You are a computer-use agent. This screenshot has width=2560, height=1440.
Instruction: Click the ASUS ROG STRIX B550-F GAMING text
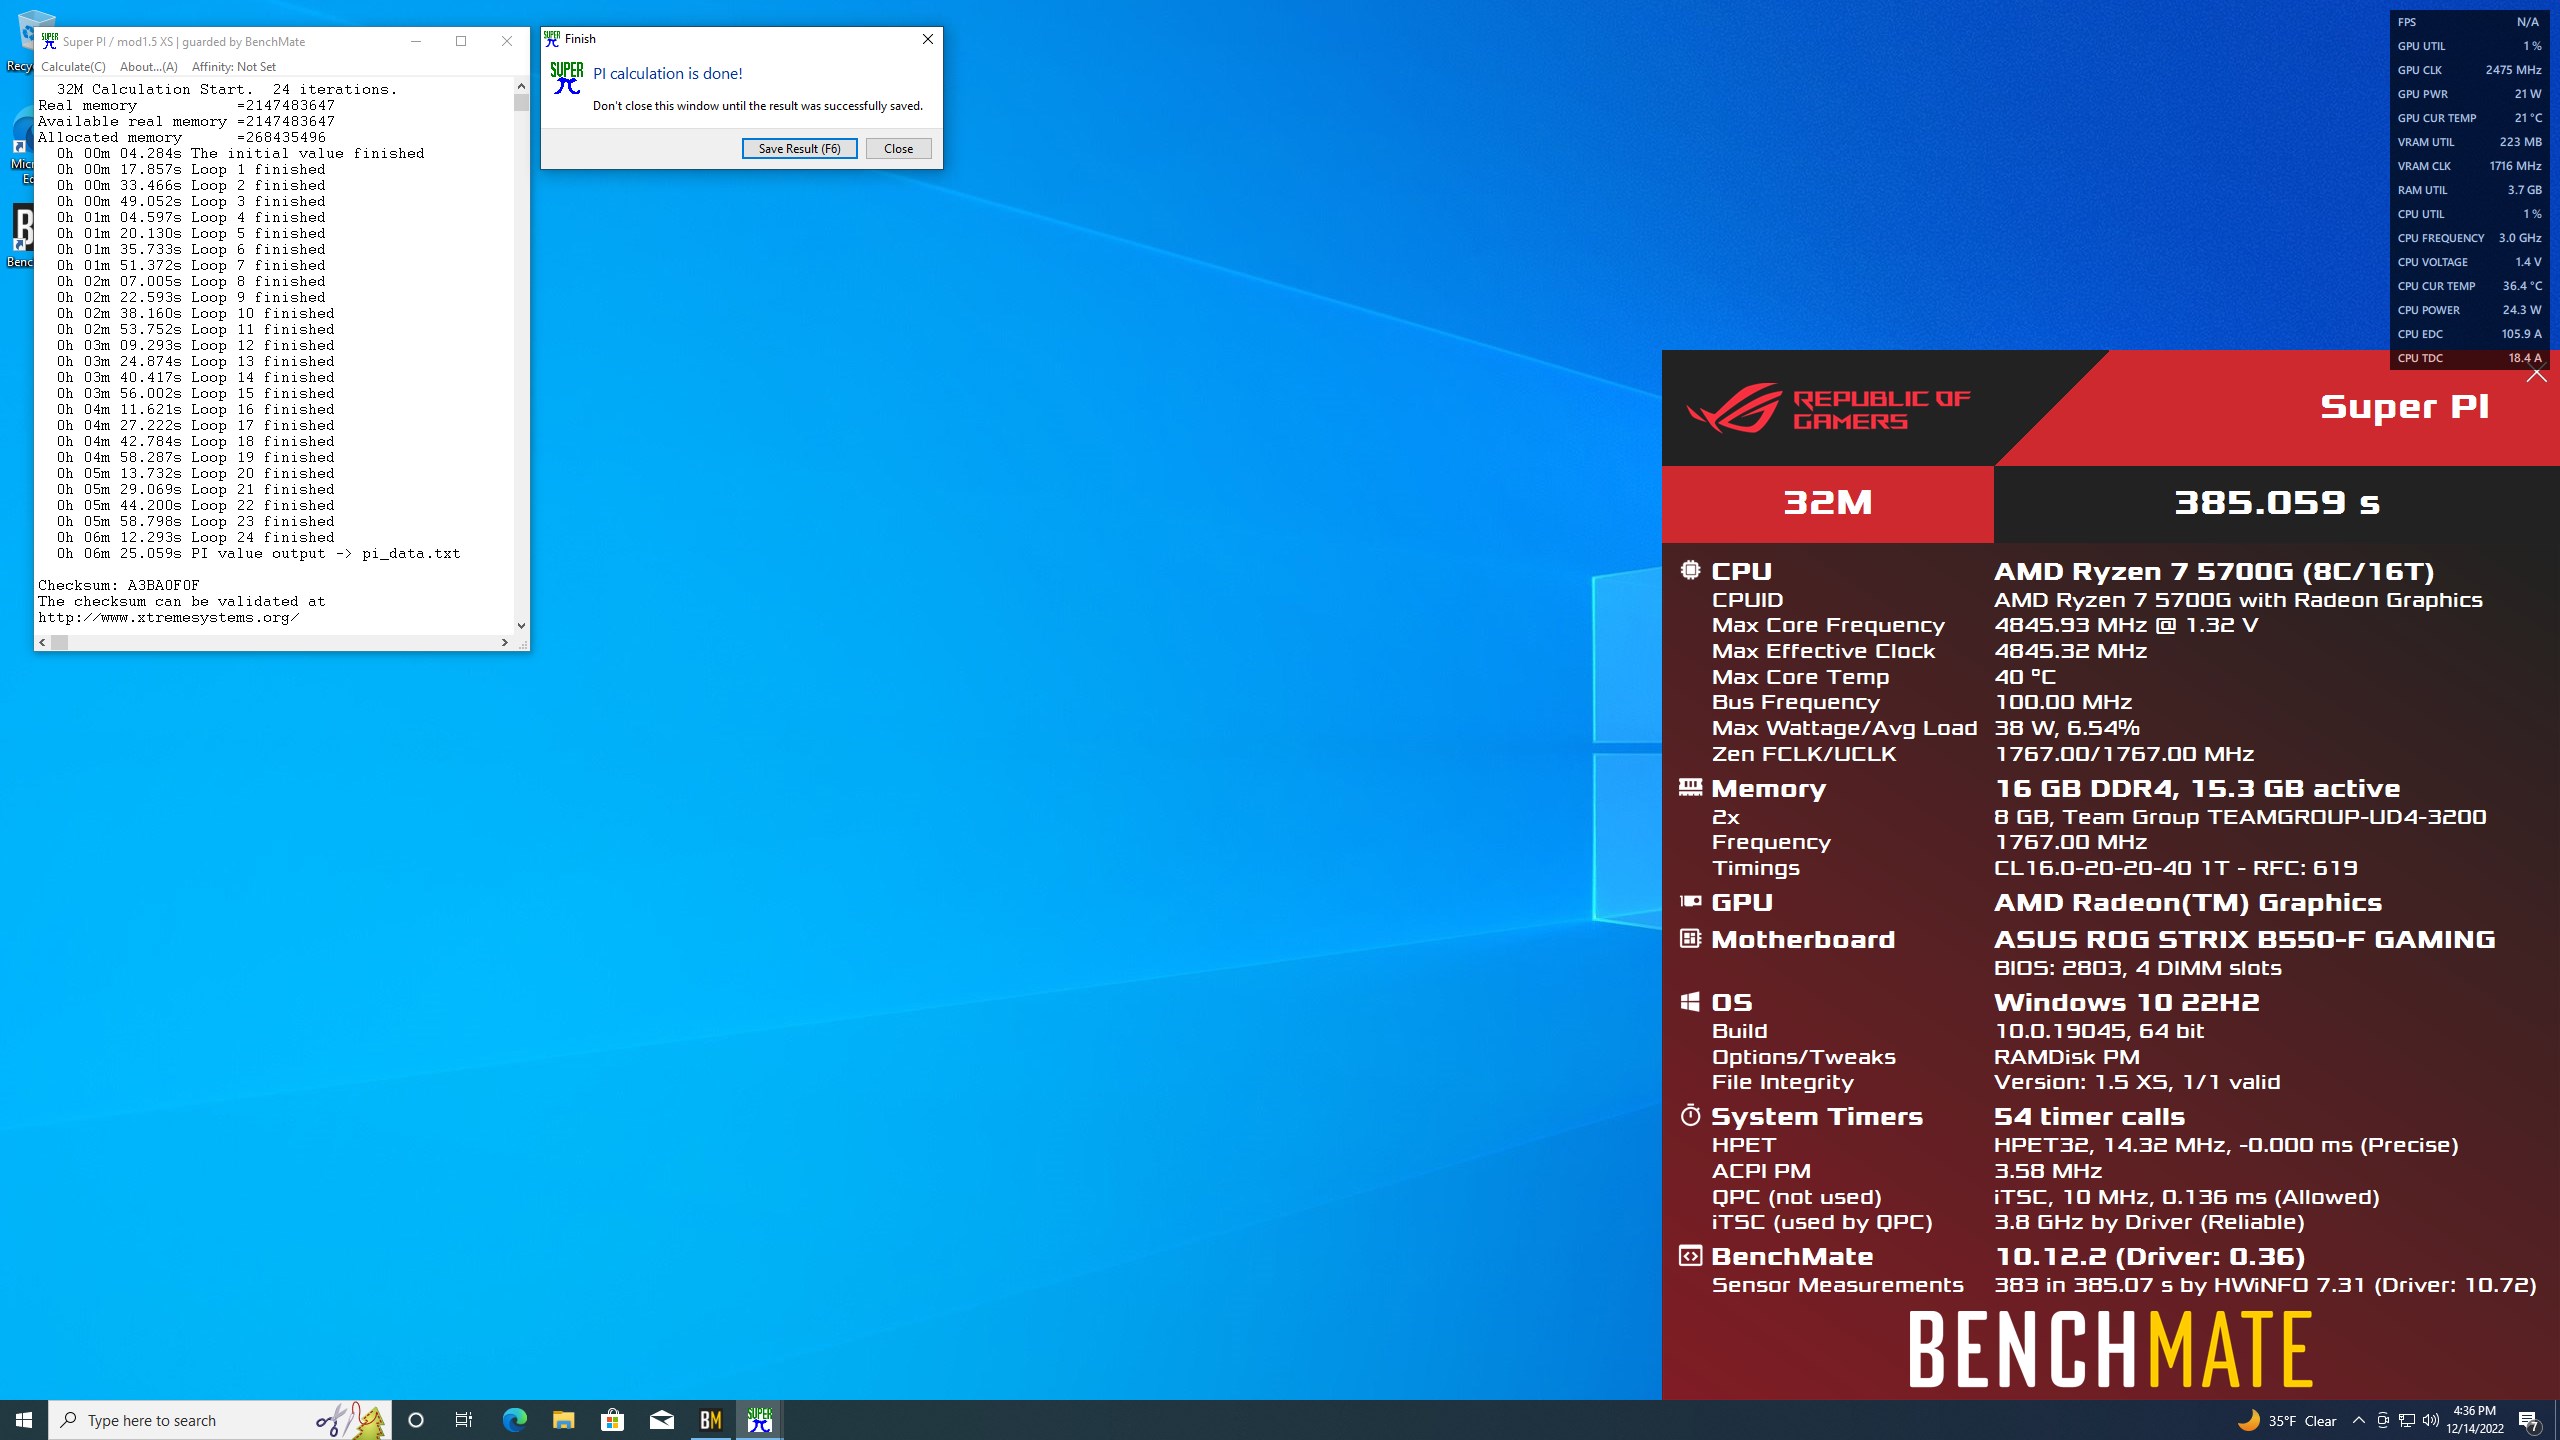click(2244, 939)
